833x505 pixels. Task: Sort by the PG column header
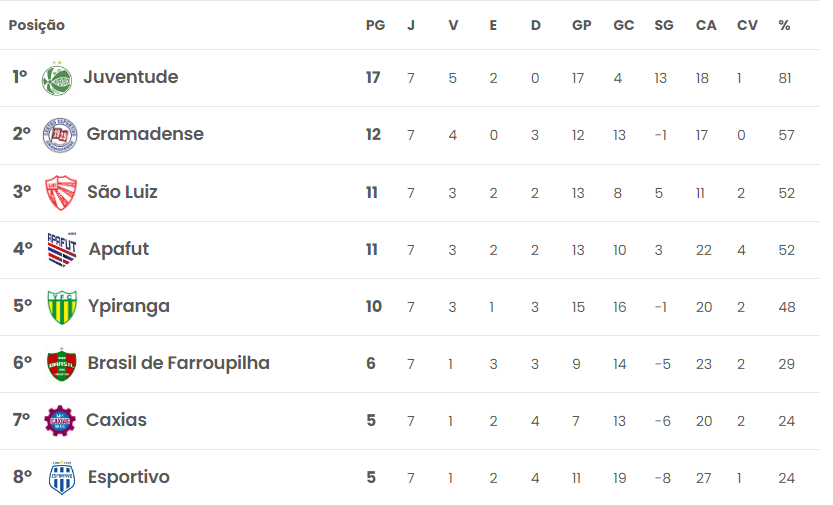click(x=375, y=25)
